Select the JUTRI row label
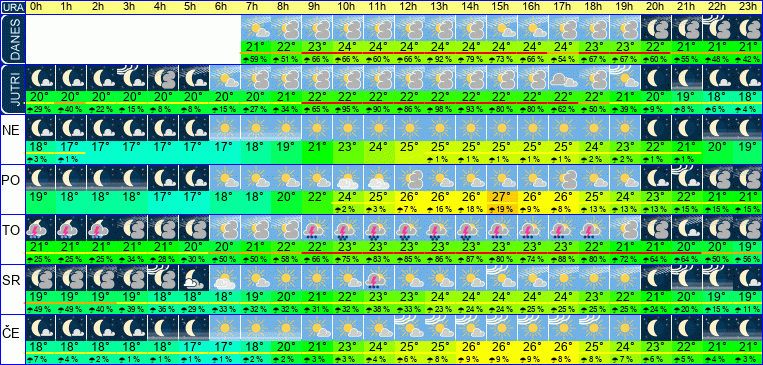 pos(13,89)
